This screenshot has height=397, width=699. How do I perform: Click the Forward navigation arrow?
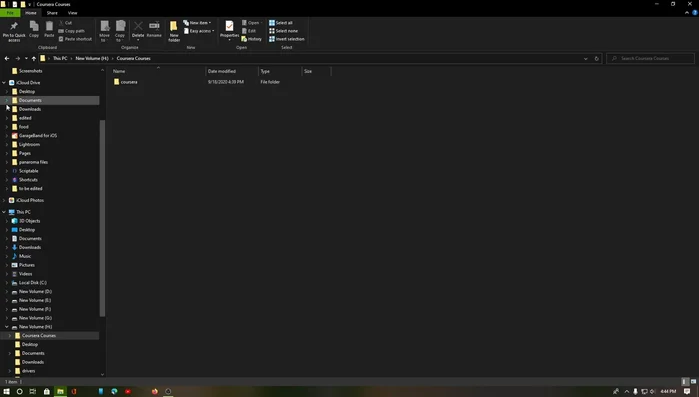pos(17,58)
